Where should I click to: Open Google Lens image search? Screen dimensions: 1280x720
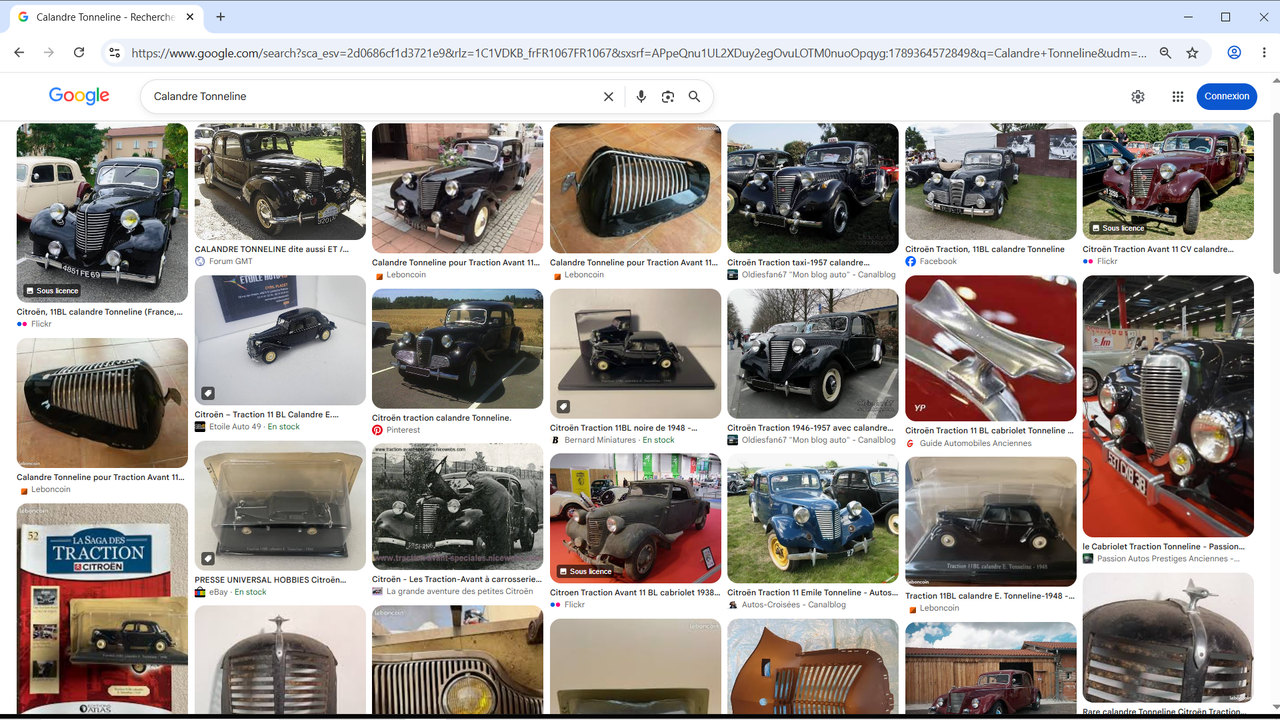(668, 97)
